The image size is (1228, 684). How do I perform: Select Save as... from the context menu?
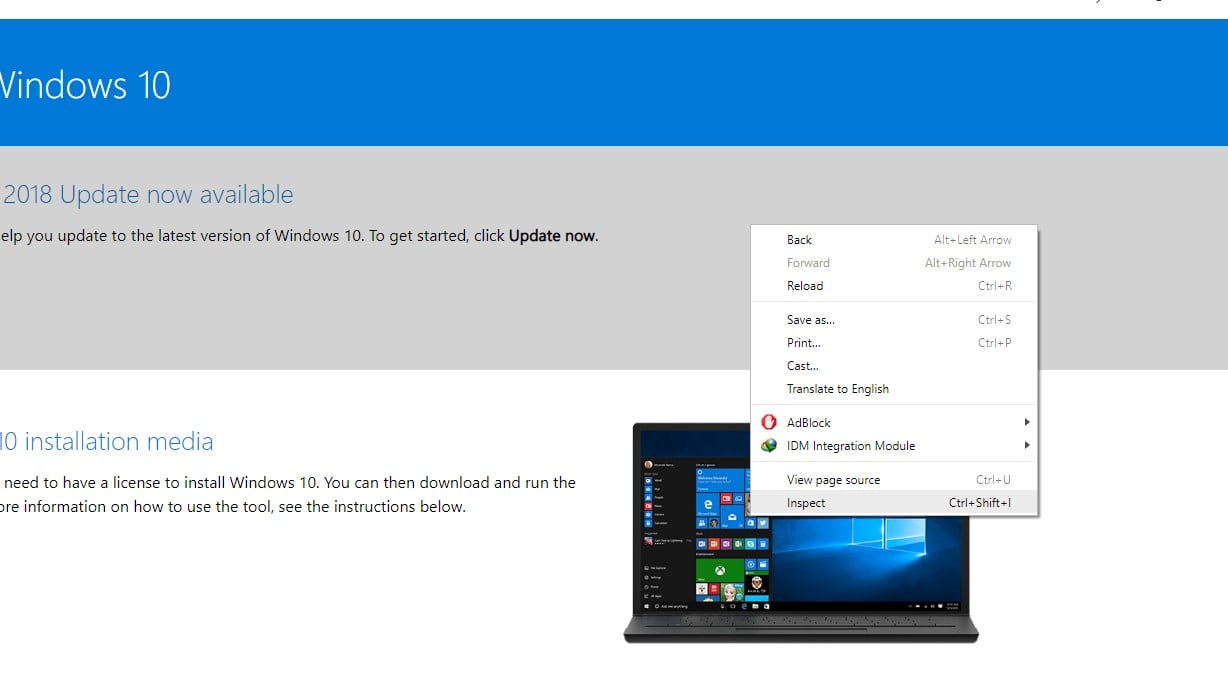click(894, 320)
